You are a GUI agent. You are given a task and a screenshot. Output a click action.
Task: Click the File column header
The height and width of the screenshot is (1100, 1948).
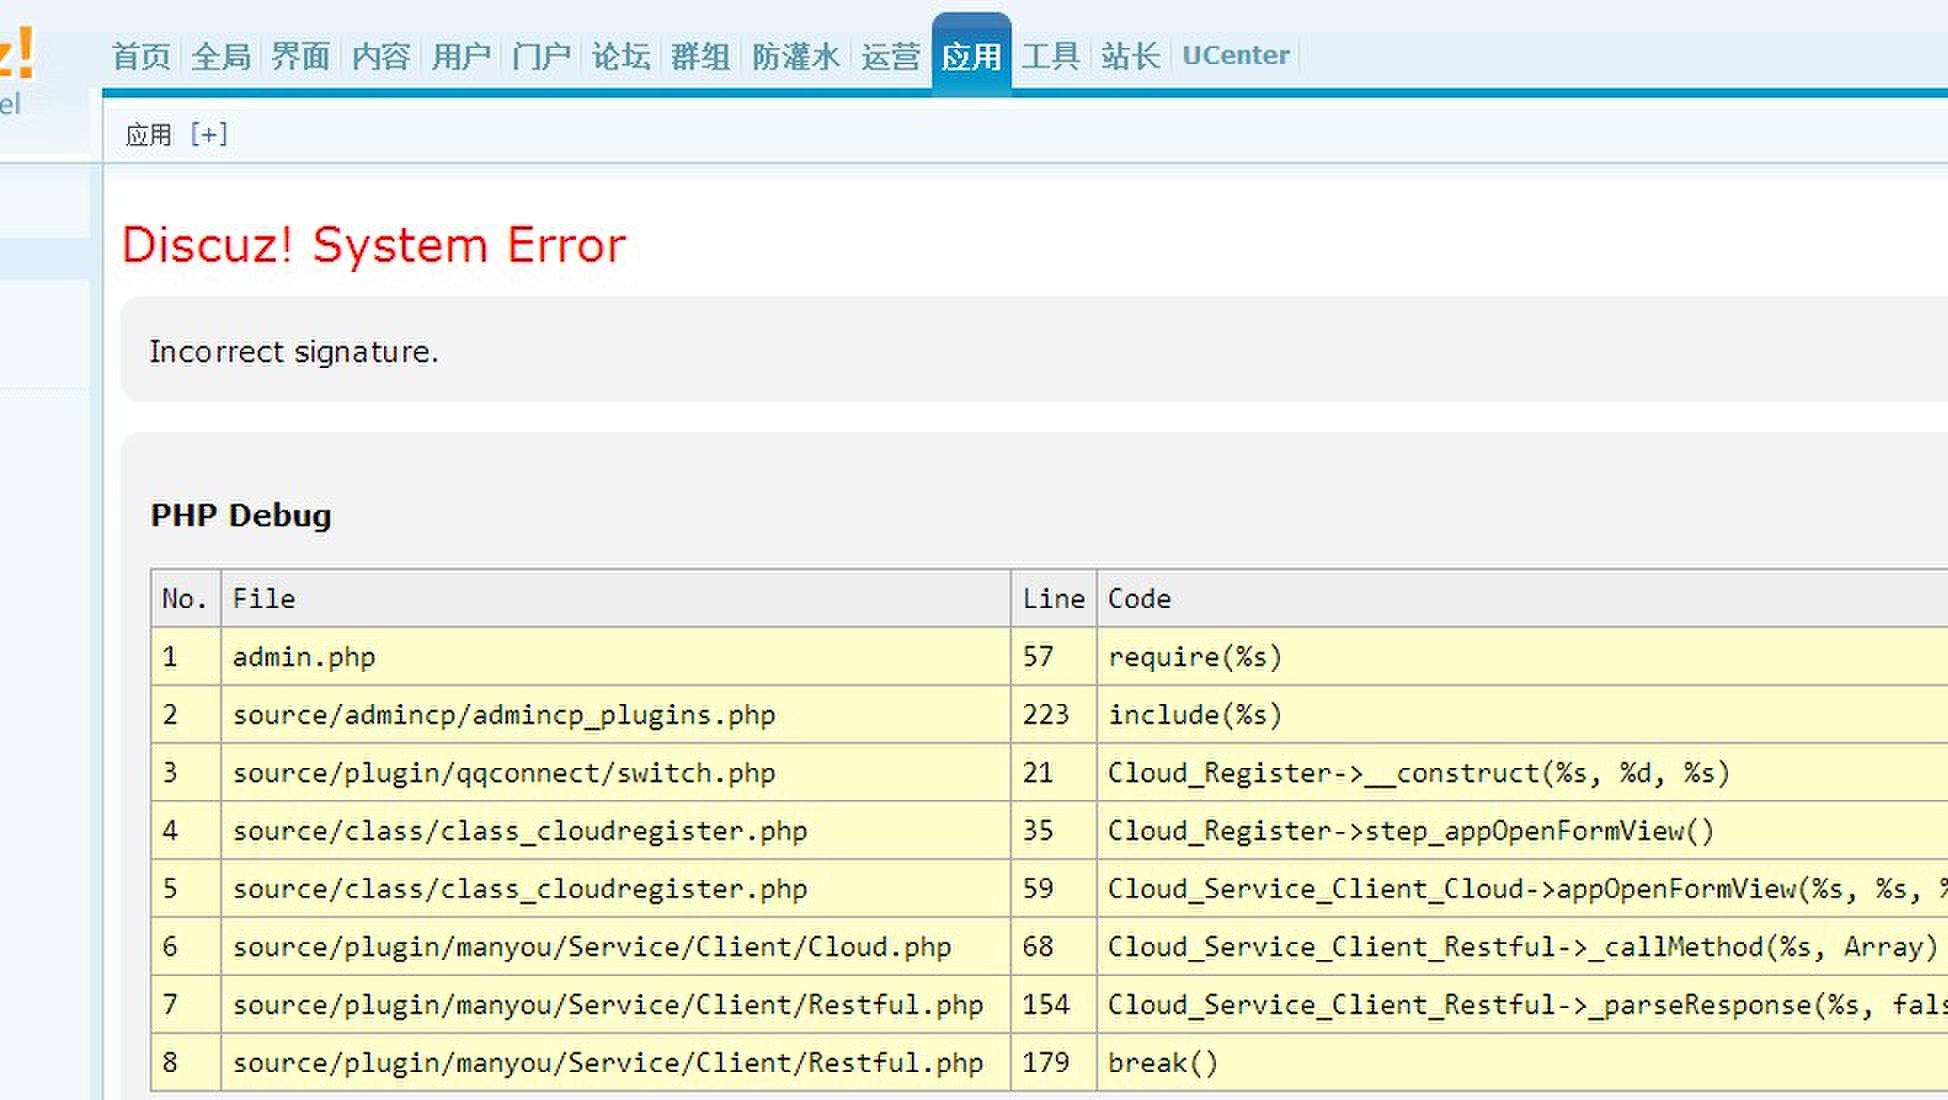tap(264, 599)
